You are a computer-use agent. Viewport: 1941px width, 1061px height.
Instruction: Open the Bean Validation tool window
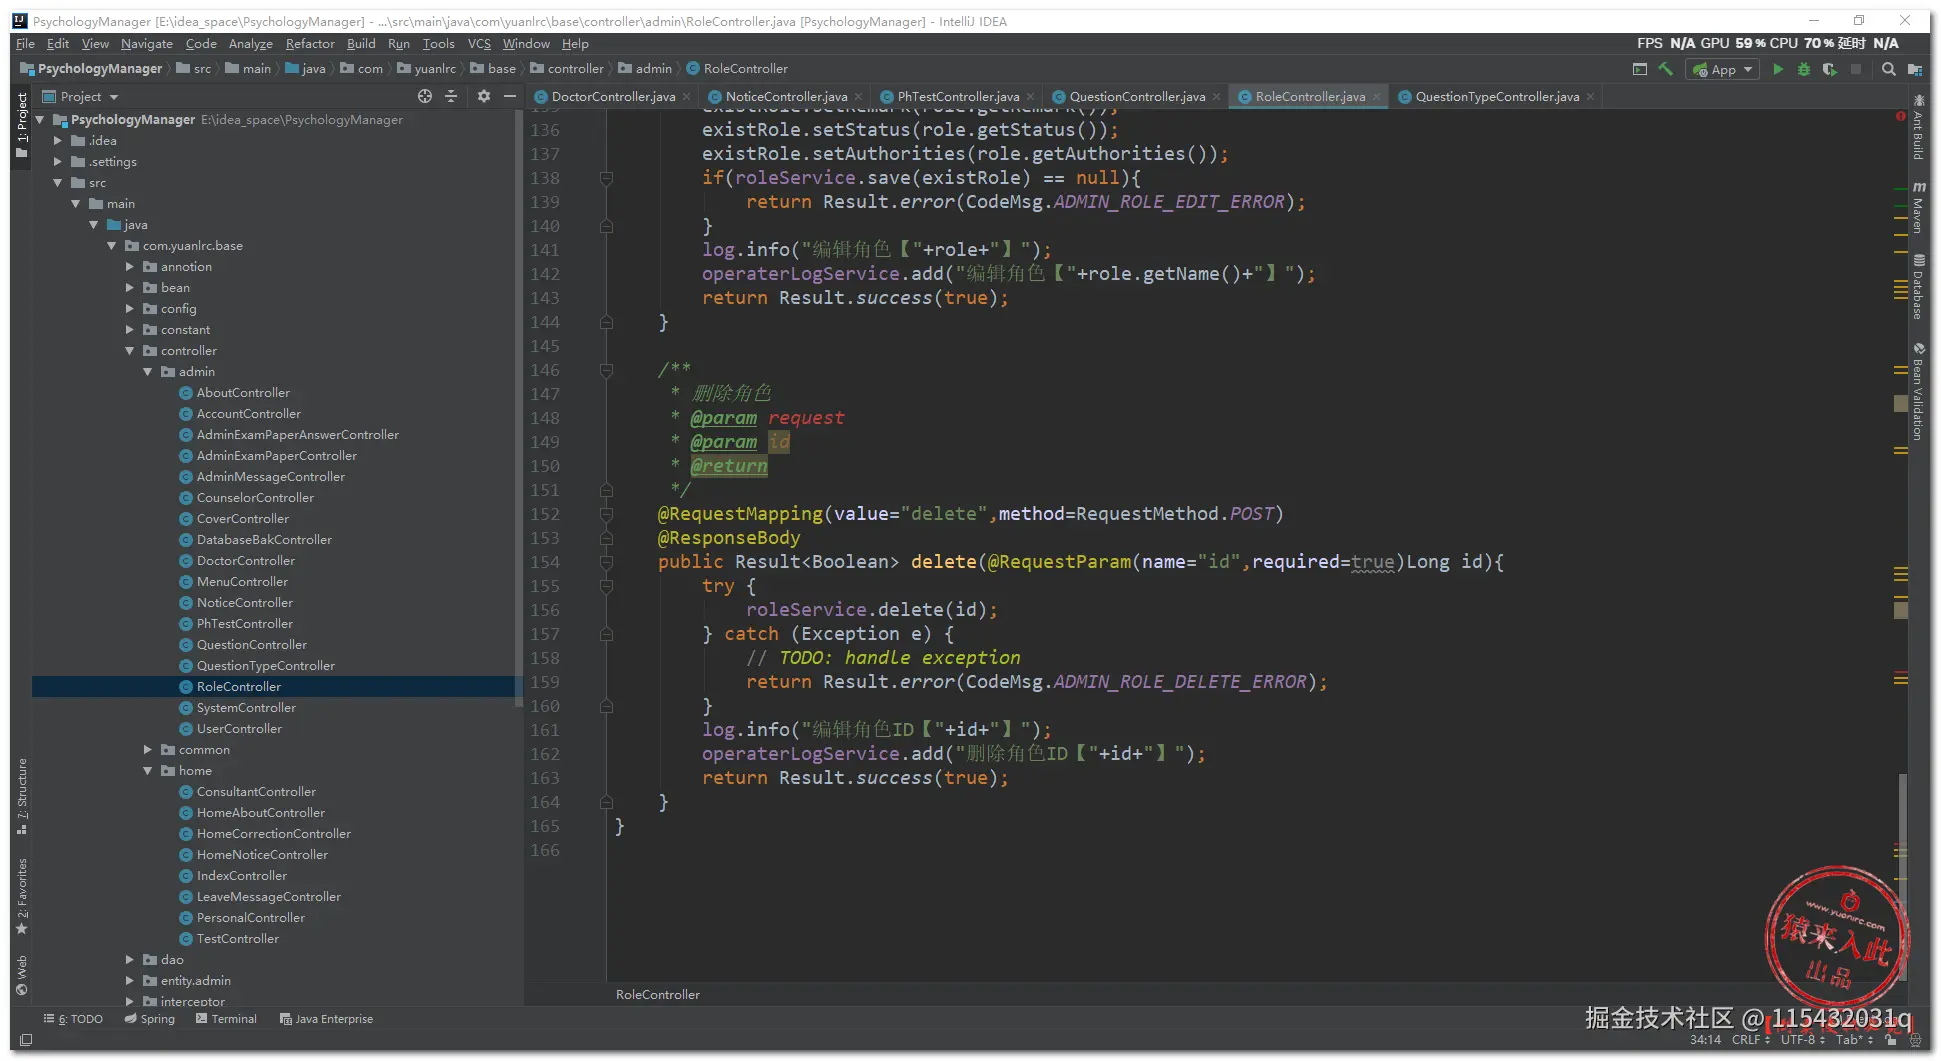(x=1918, y=392)
